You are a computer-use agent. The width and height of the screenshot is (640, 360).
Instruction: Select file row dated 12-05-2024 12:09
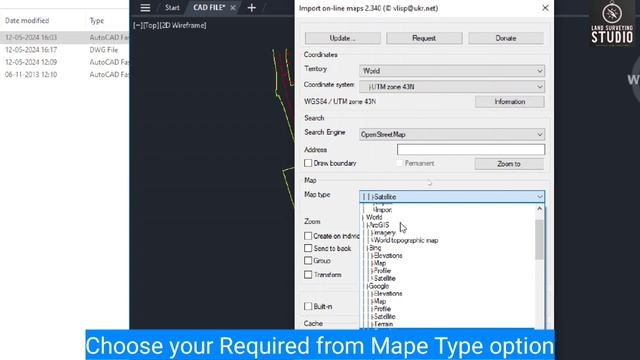point(64,62)
